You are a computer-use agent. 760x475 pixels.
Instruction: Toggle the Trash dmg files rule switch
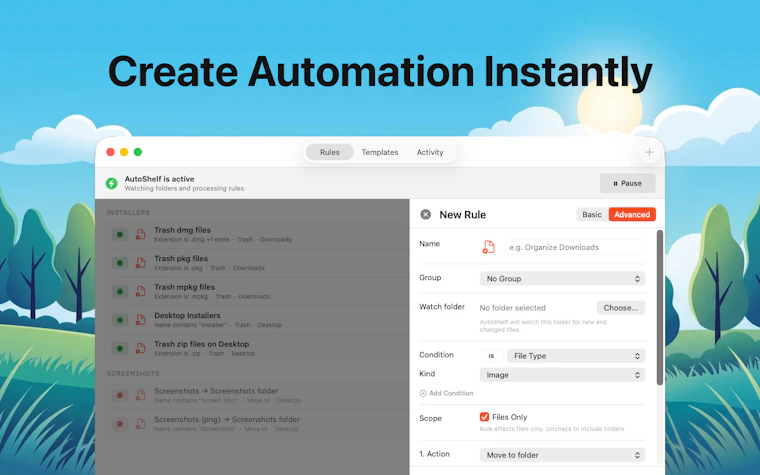[x=120, y=235]
